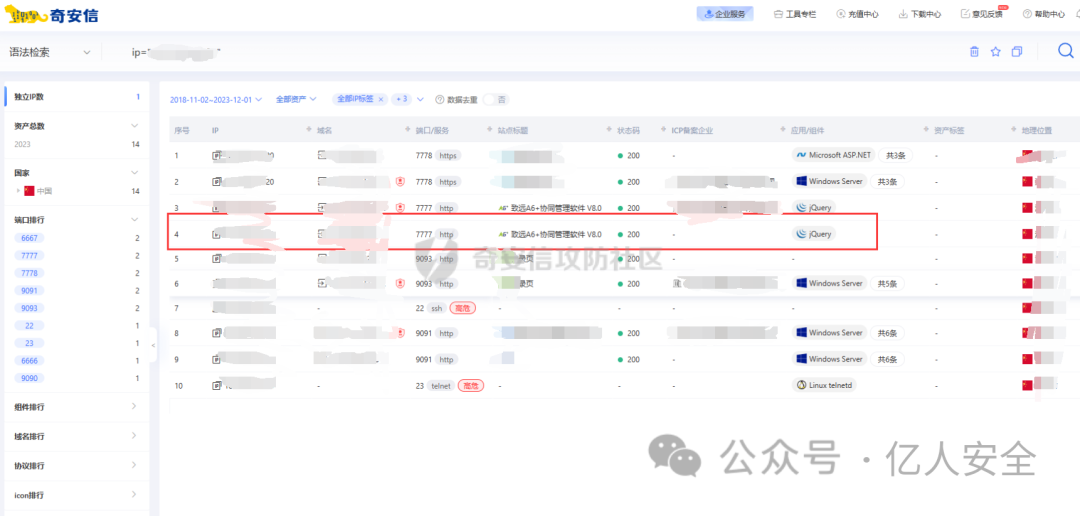Click the 共3条 button in row 1
The image size is (1080, 516).
895,156
